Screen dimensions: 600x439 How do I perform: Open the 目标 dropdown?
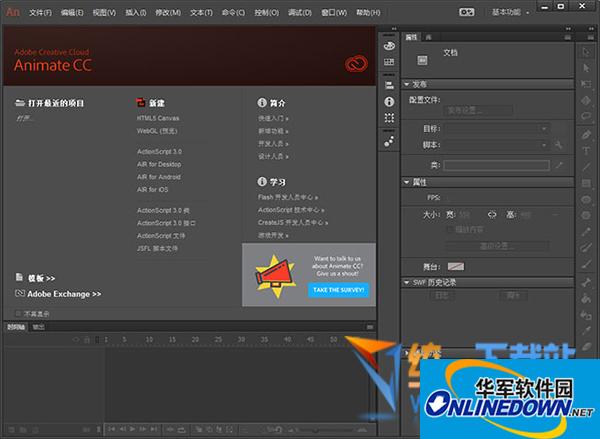tap(497, 129)
